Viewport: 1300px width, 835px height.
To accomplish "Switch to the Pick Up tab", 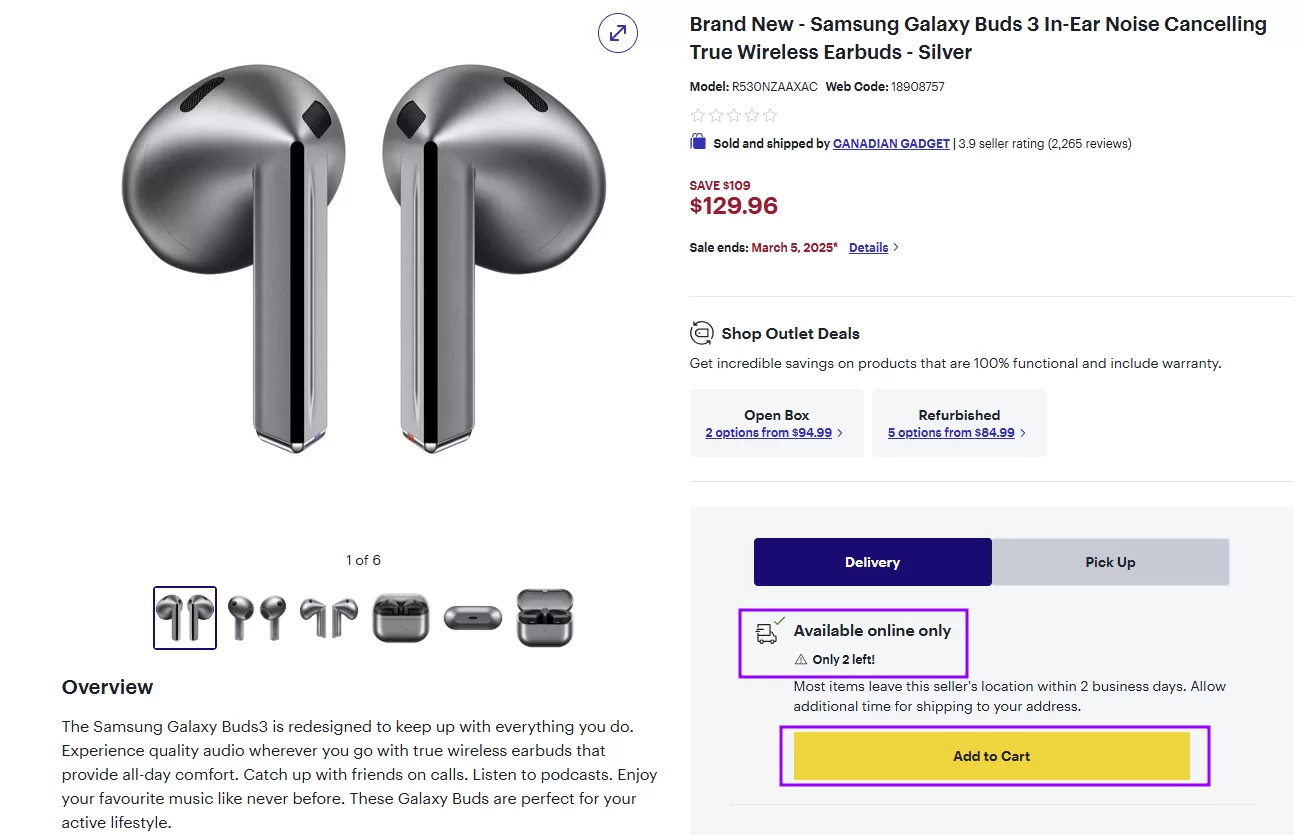I will (1110, 562).
